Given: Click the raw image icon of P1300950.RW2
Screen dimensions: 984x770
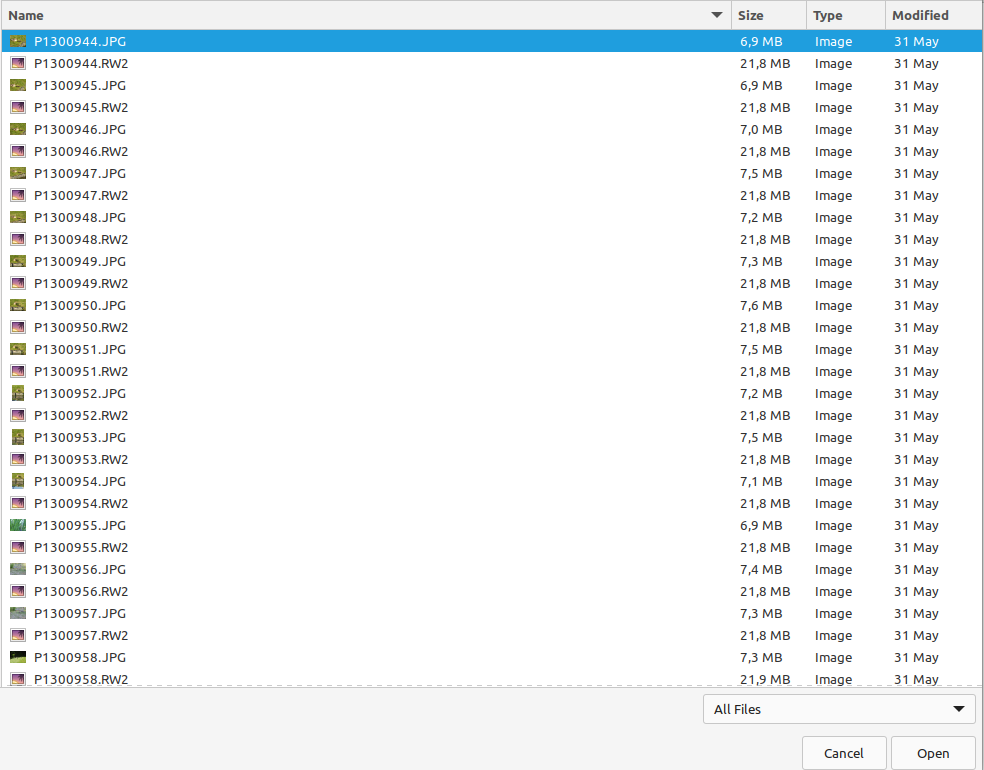Looking at the screenshot, I should pos(18,327).
